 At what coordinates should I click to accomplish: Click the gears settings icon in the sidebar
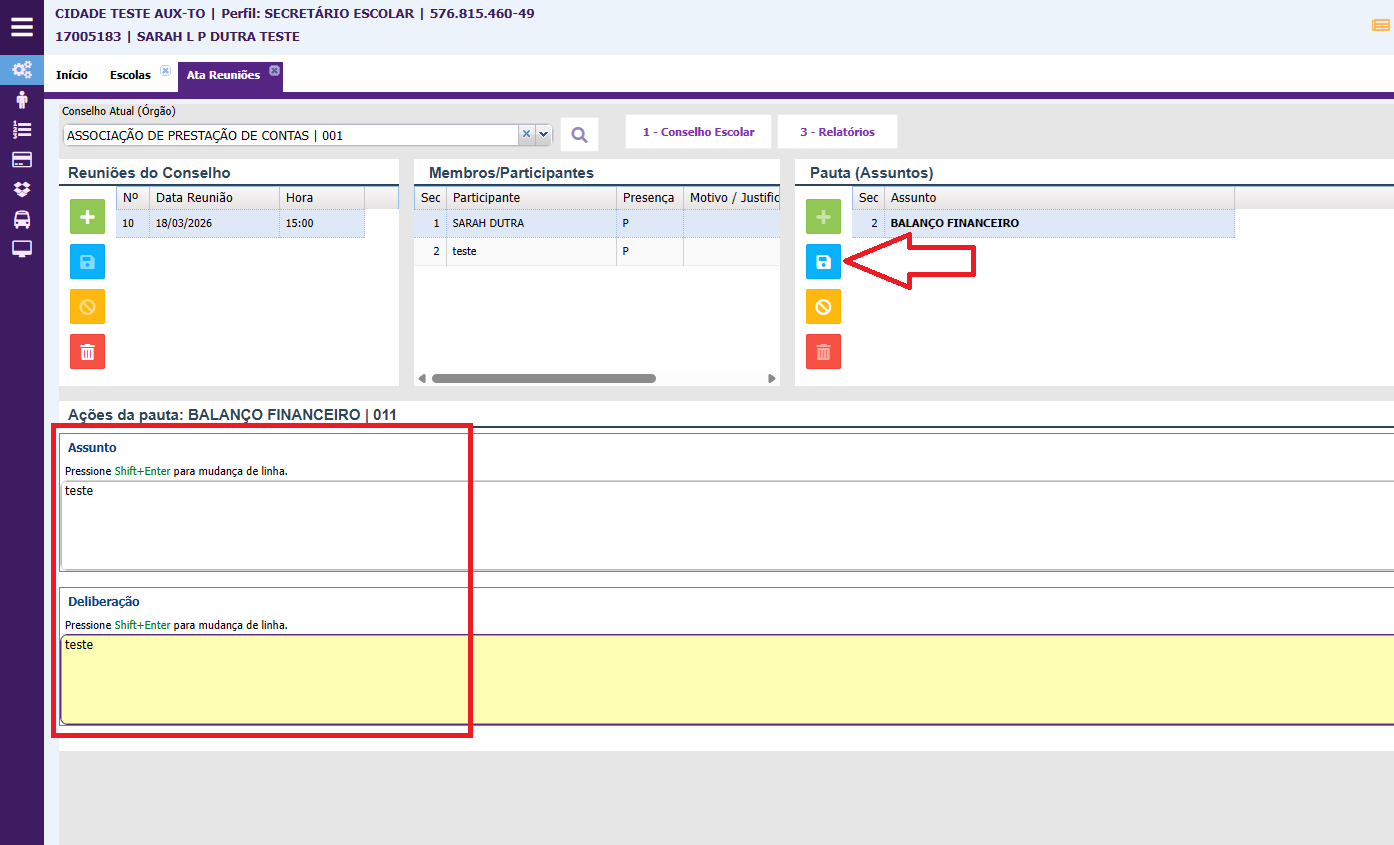tap(22, 70)
